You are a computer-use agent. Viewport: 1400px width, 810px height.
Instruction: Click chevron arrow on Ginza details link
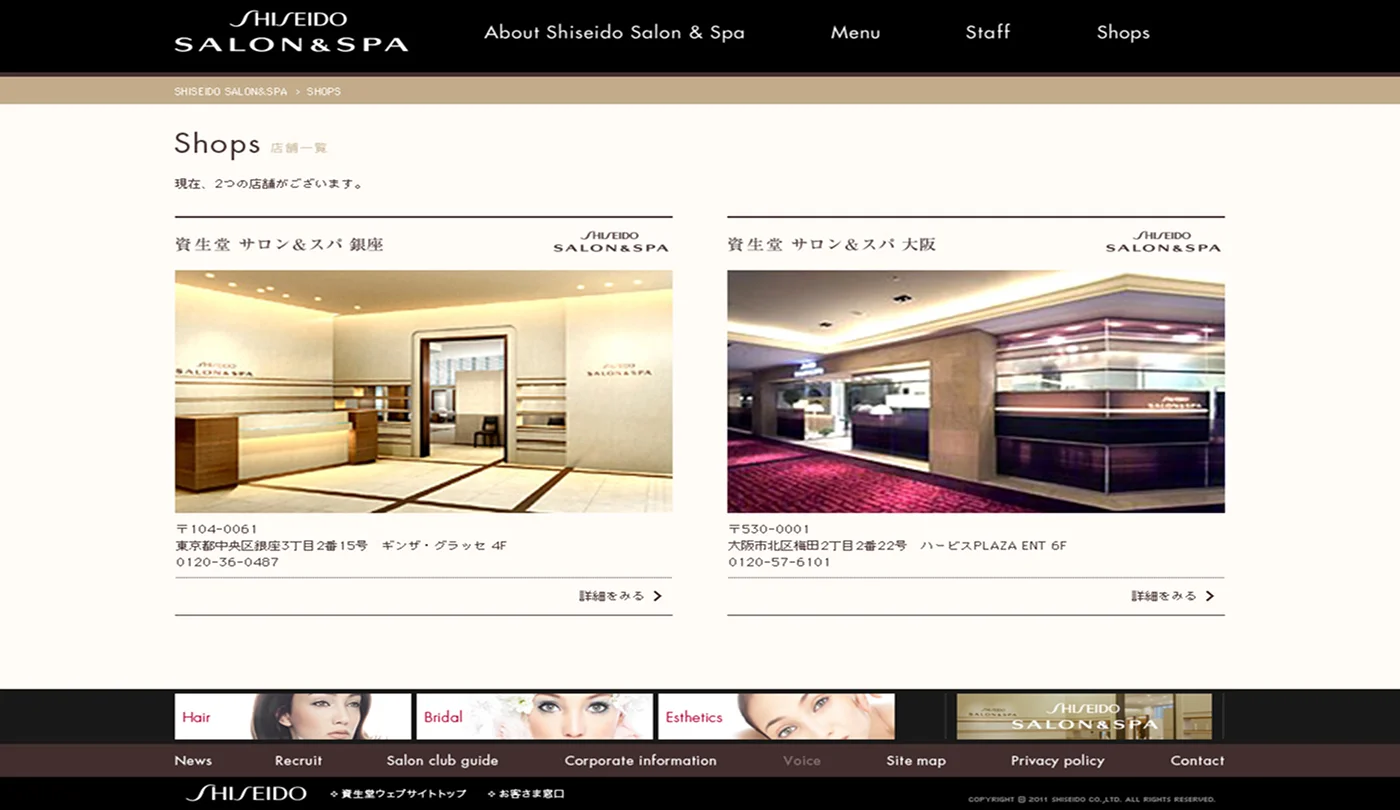point(657,596)
